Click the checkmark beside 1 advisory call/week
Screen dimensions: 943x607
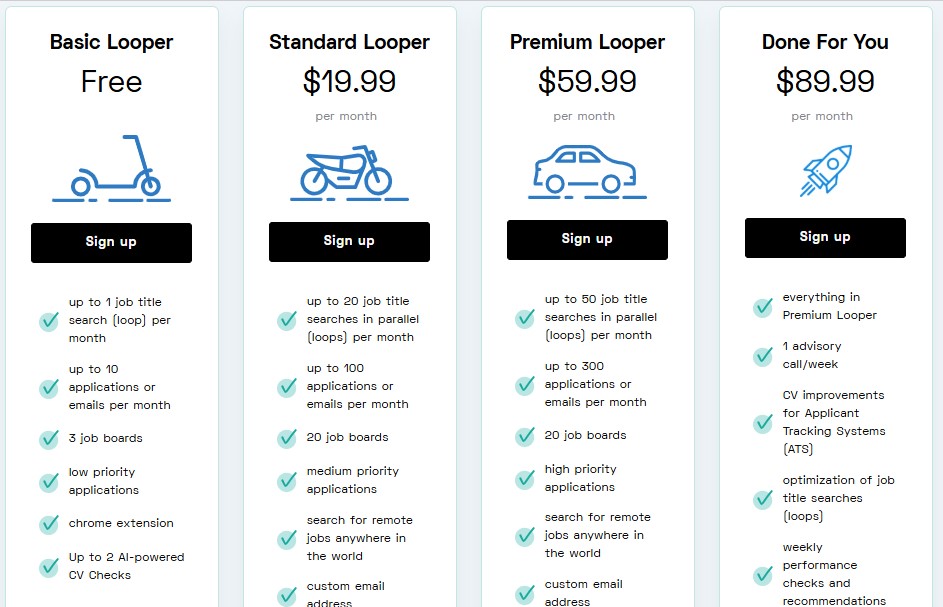[761, 356]
